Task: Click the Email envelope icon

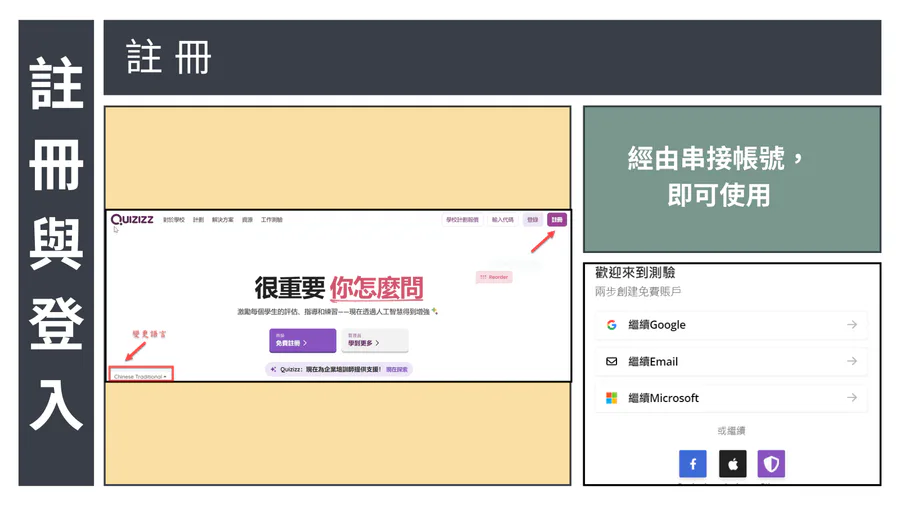Action: pyautogui.click(x=611, y=361)
